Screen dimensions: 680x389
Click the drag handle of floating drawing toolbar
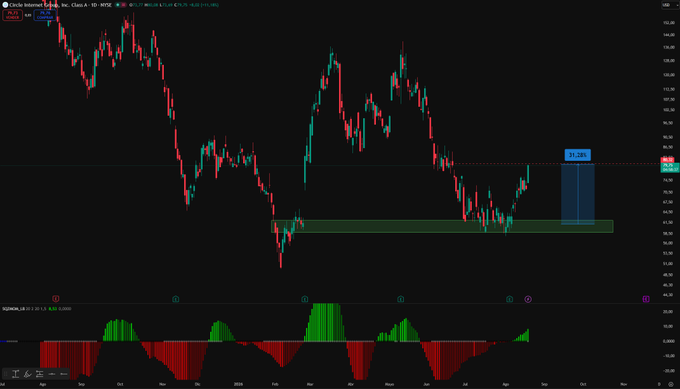pos(6,374)
